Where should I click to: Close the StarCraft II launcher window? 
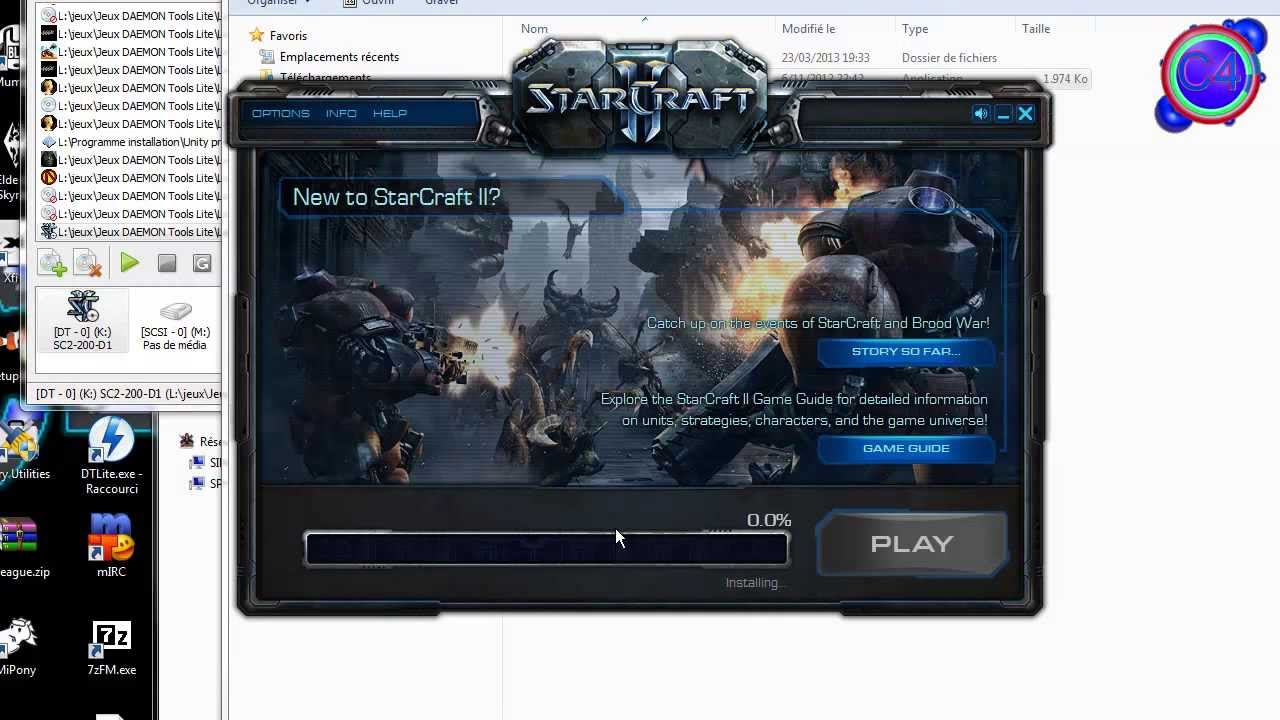[1025, 114]
